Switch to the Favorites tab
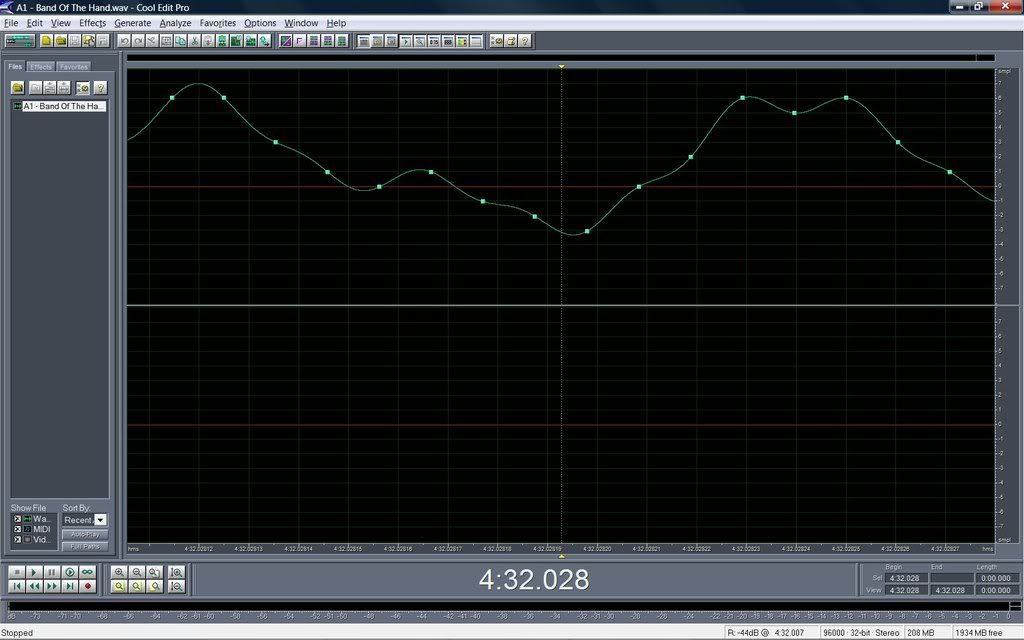1024x640 pixels. (73, 67)
